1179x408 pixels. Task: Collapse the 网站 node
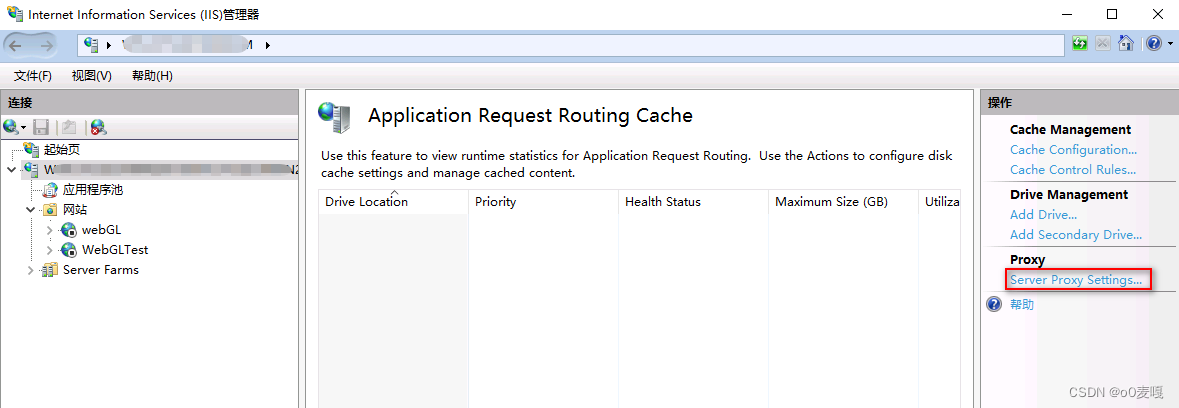click(31, 210)
